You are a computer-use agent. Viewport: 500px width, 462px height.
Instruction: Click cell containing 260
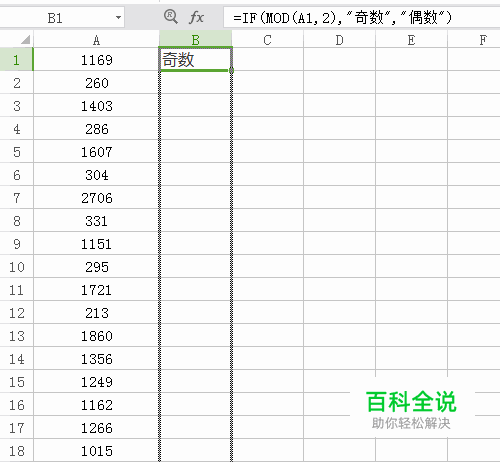96,82
